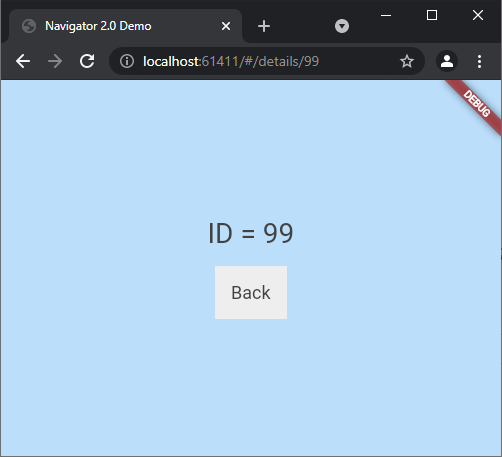Screen dimensions: 502x457
Task: Click the browser forward arrow
Action: [x=55, y=61]
